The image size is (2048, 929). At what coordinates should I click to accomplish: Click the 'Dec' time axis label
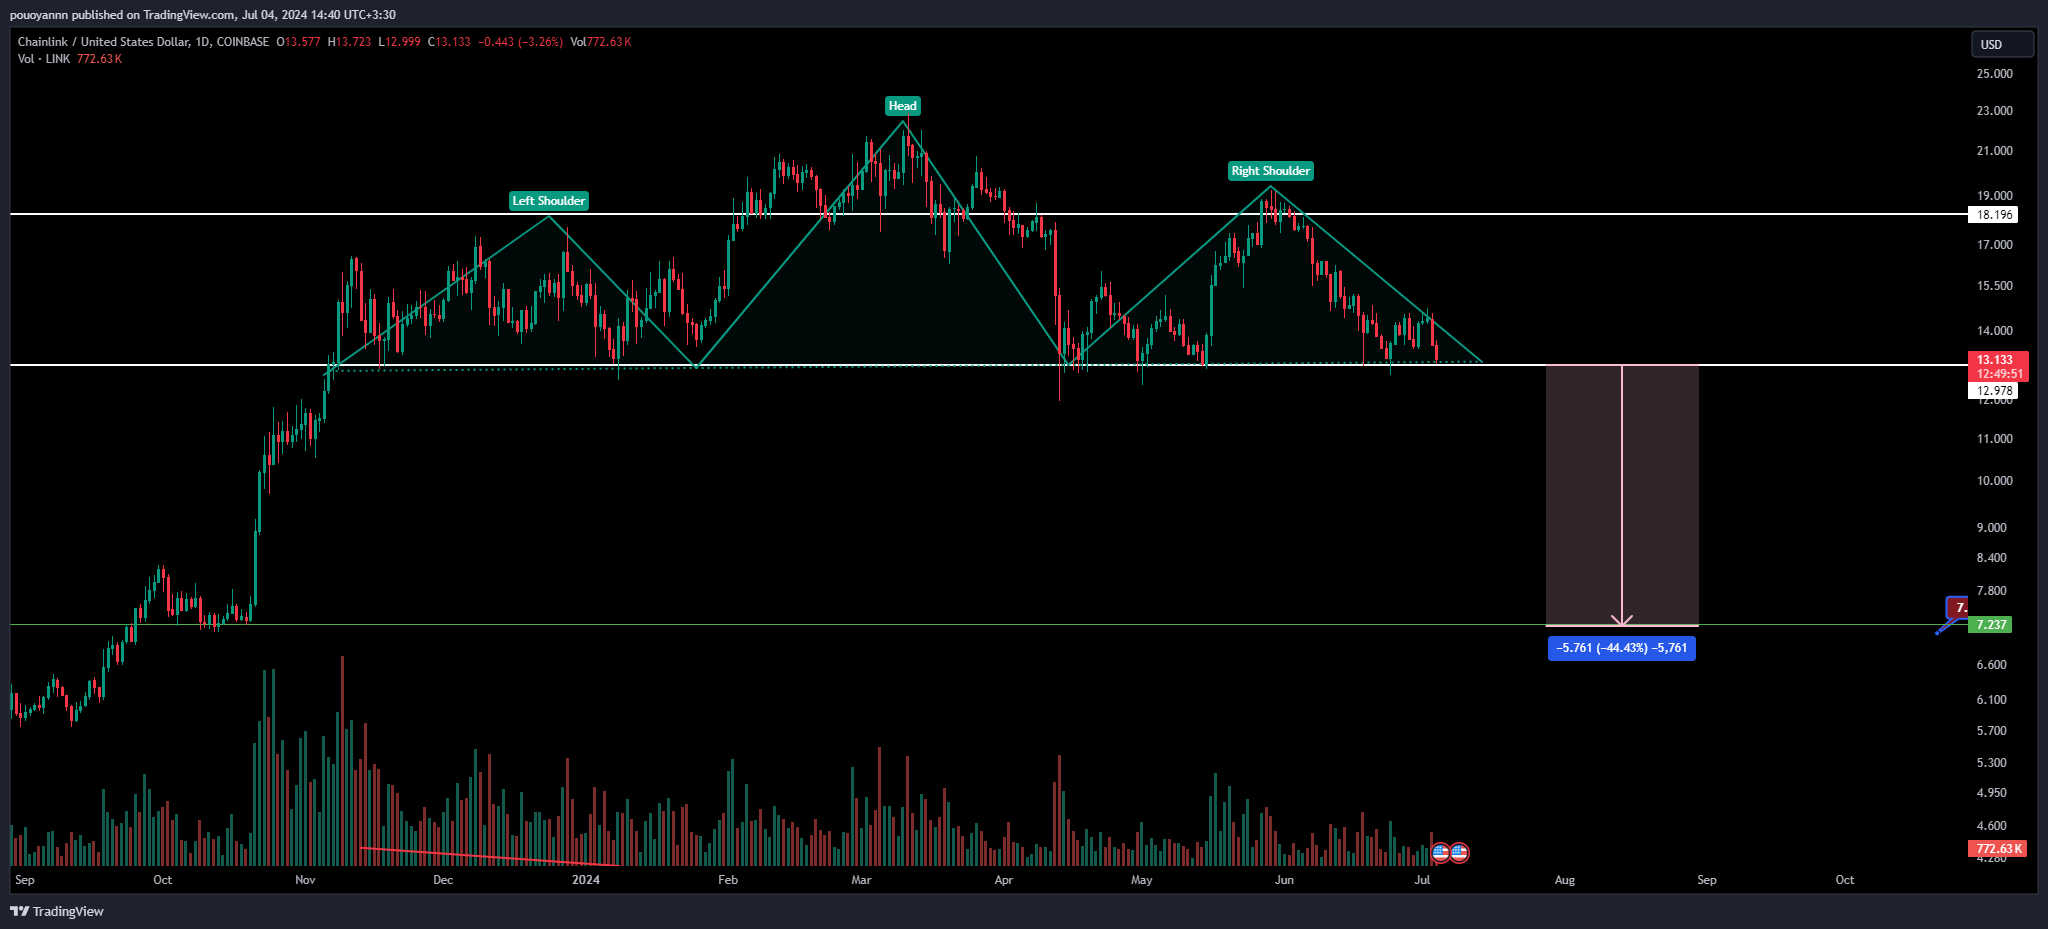tap(443, 880)
